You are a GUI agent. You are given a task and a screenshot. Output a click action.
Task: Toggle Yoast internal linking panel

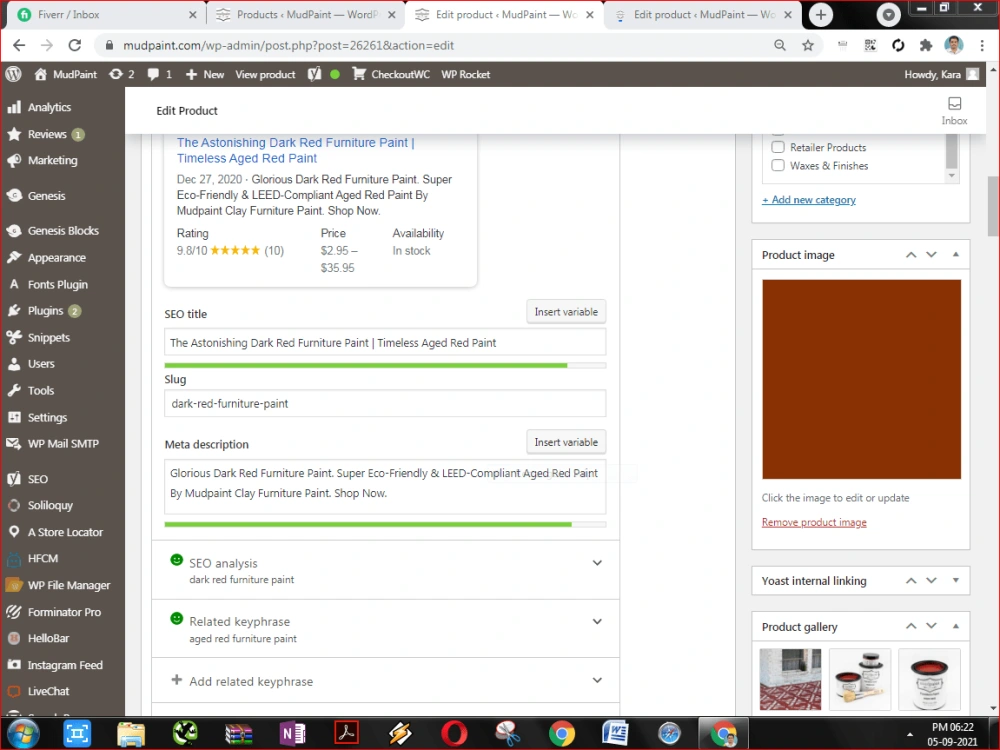point(955,580)
